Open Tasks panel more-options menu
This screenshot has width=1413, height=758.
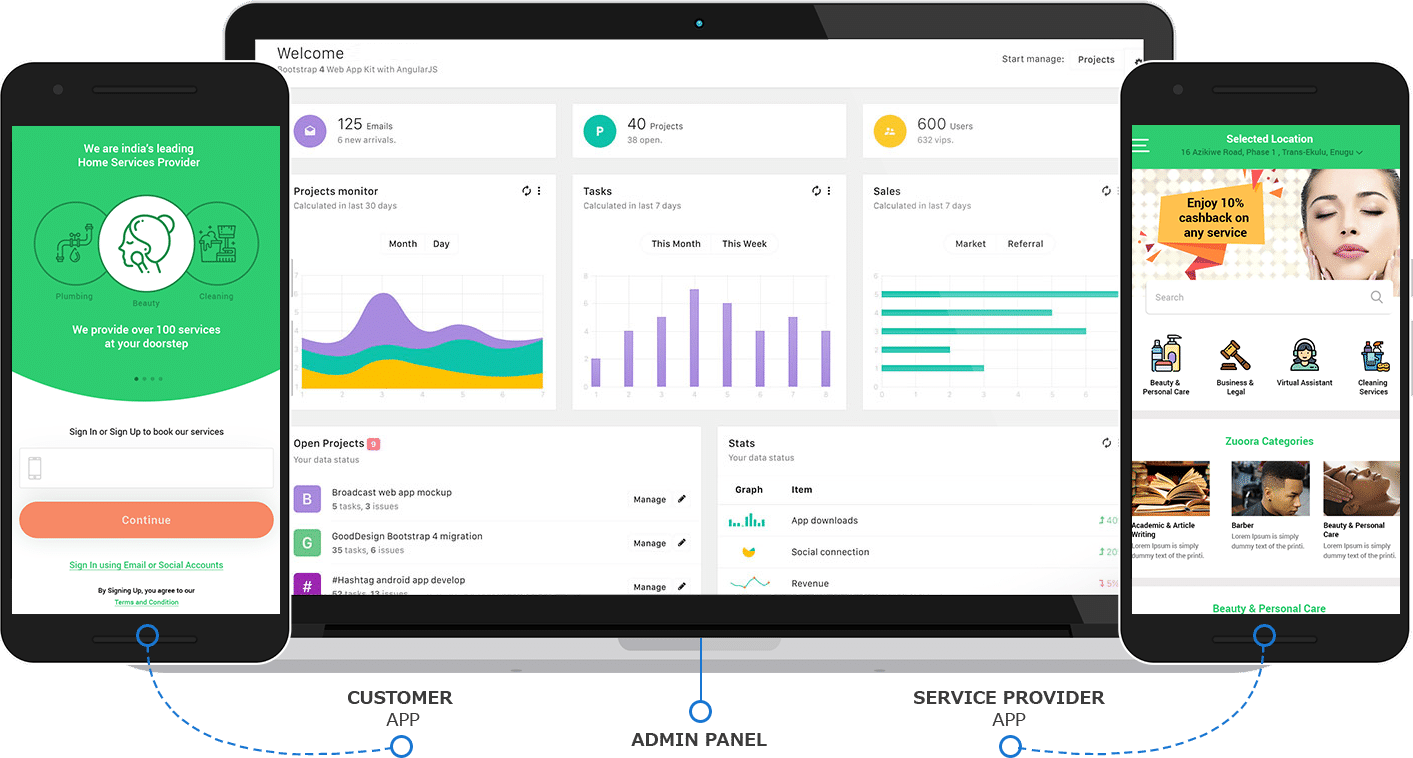[829, 191]
